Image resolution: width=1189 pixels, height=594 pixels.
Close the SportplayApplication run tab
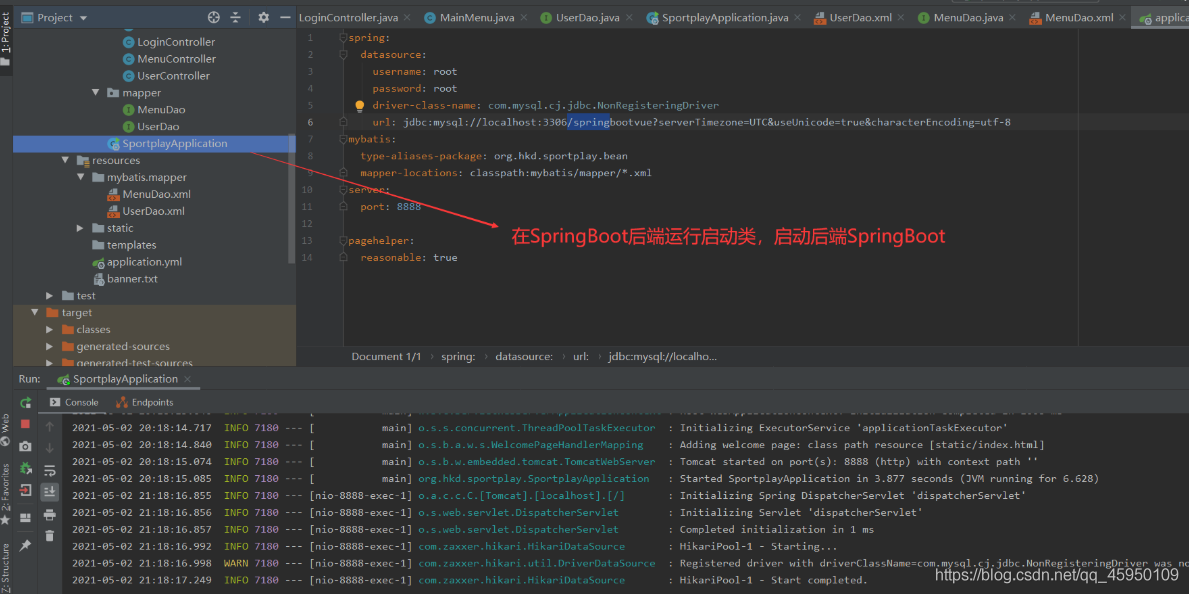[x=188, y=379]
